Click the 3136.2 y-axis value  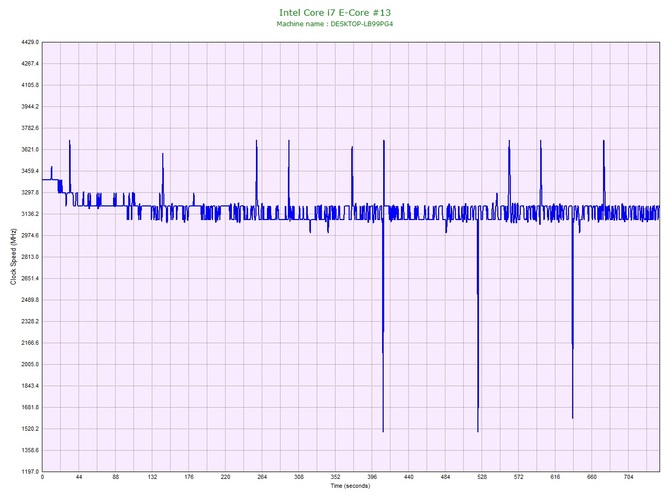[x=30, y=214]
